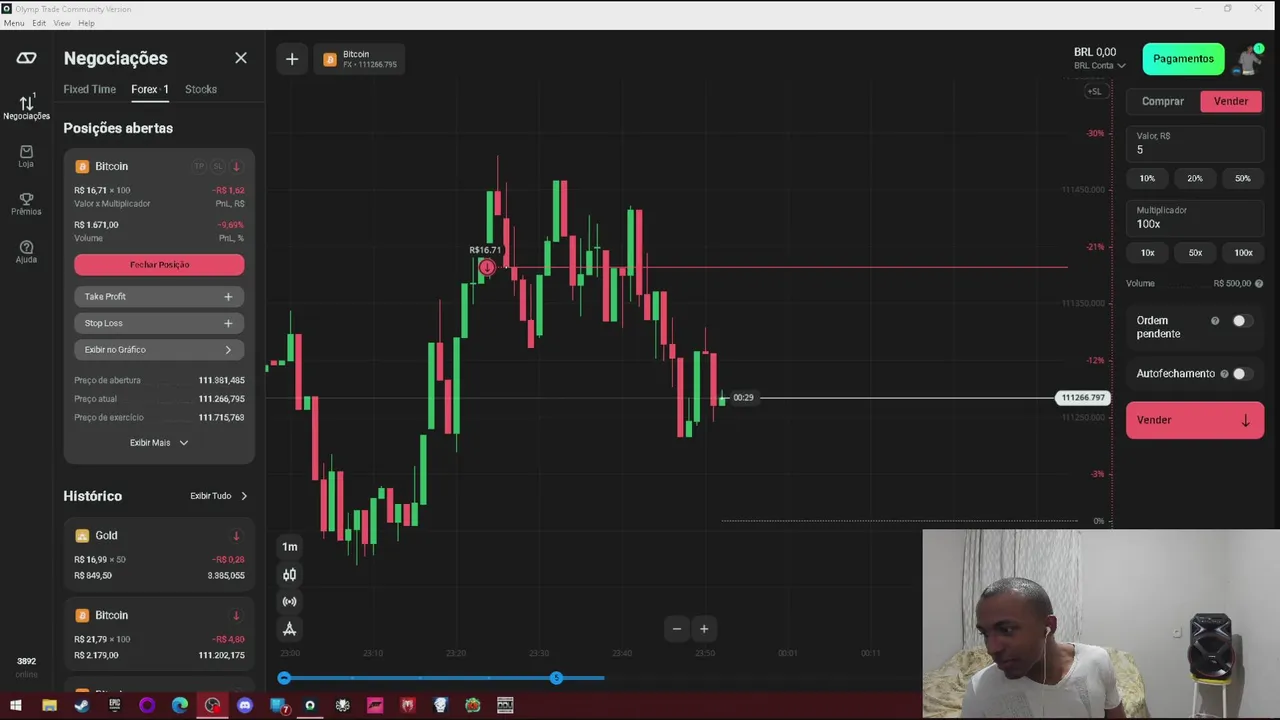The height and width of the screenshot is (720, 1280).
Task: Click the large Vender sell button
Action: (x=1195, y=420)
